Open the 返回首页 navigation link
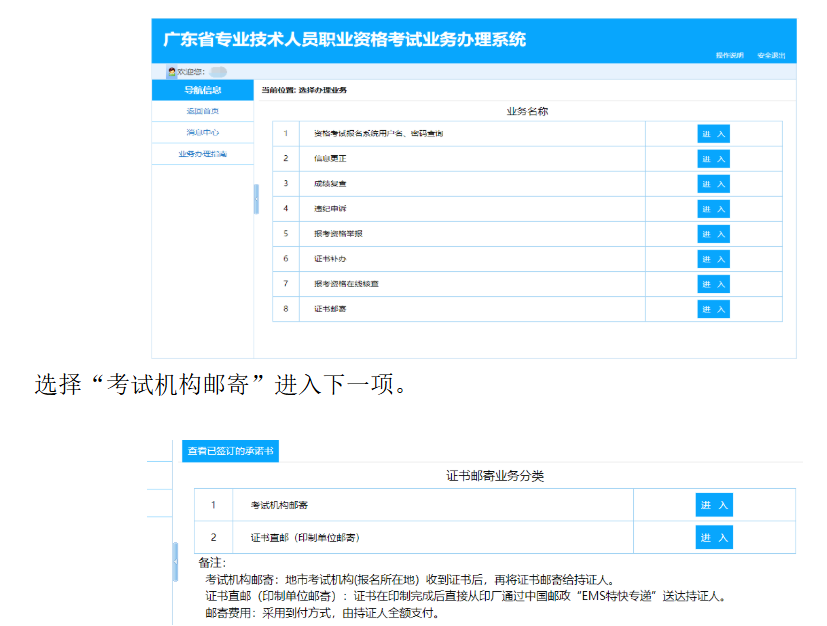The height and width of the screenshot is (626, 827). click(203, 111)
